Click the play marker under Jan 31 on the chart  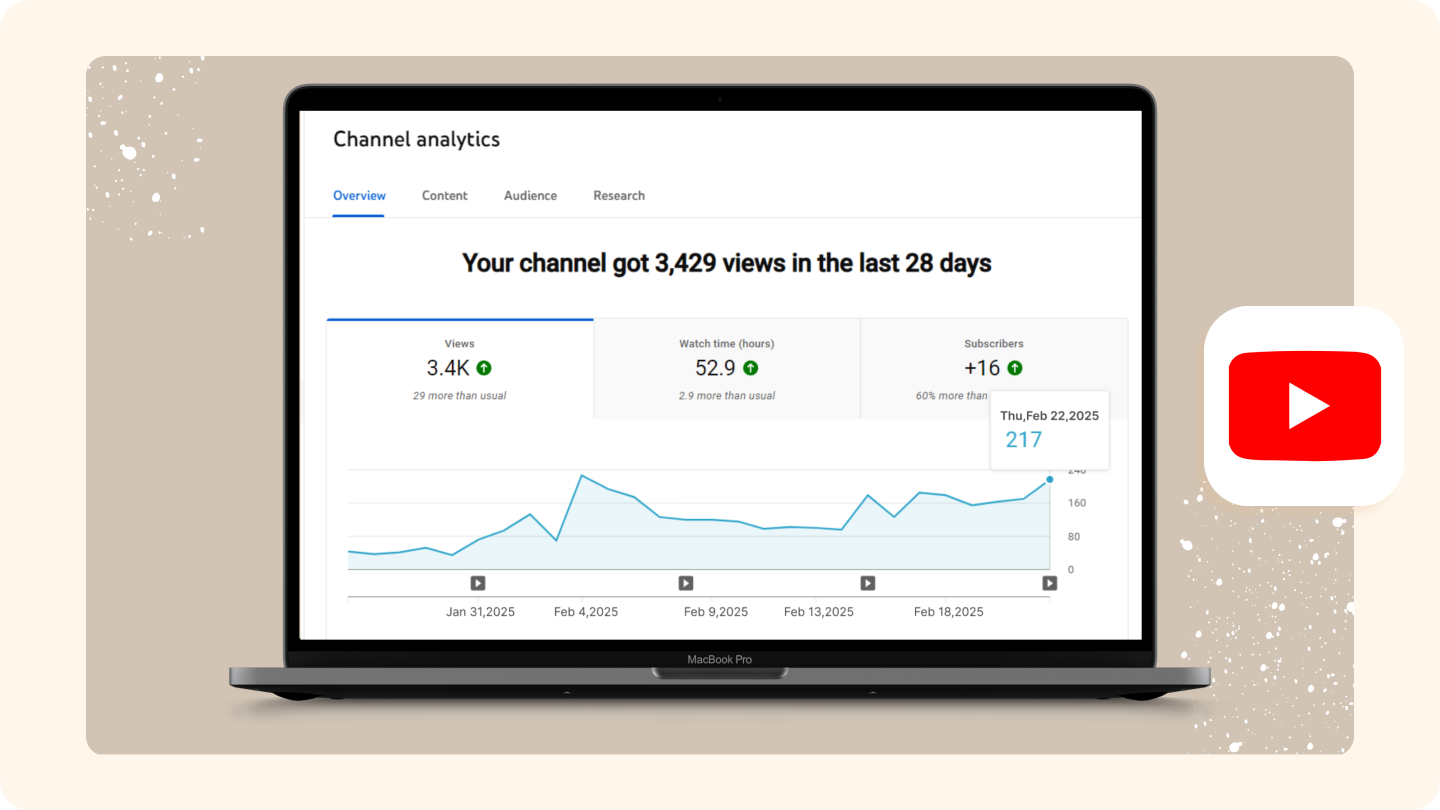click(x=478, y=583)
